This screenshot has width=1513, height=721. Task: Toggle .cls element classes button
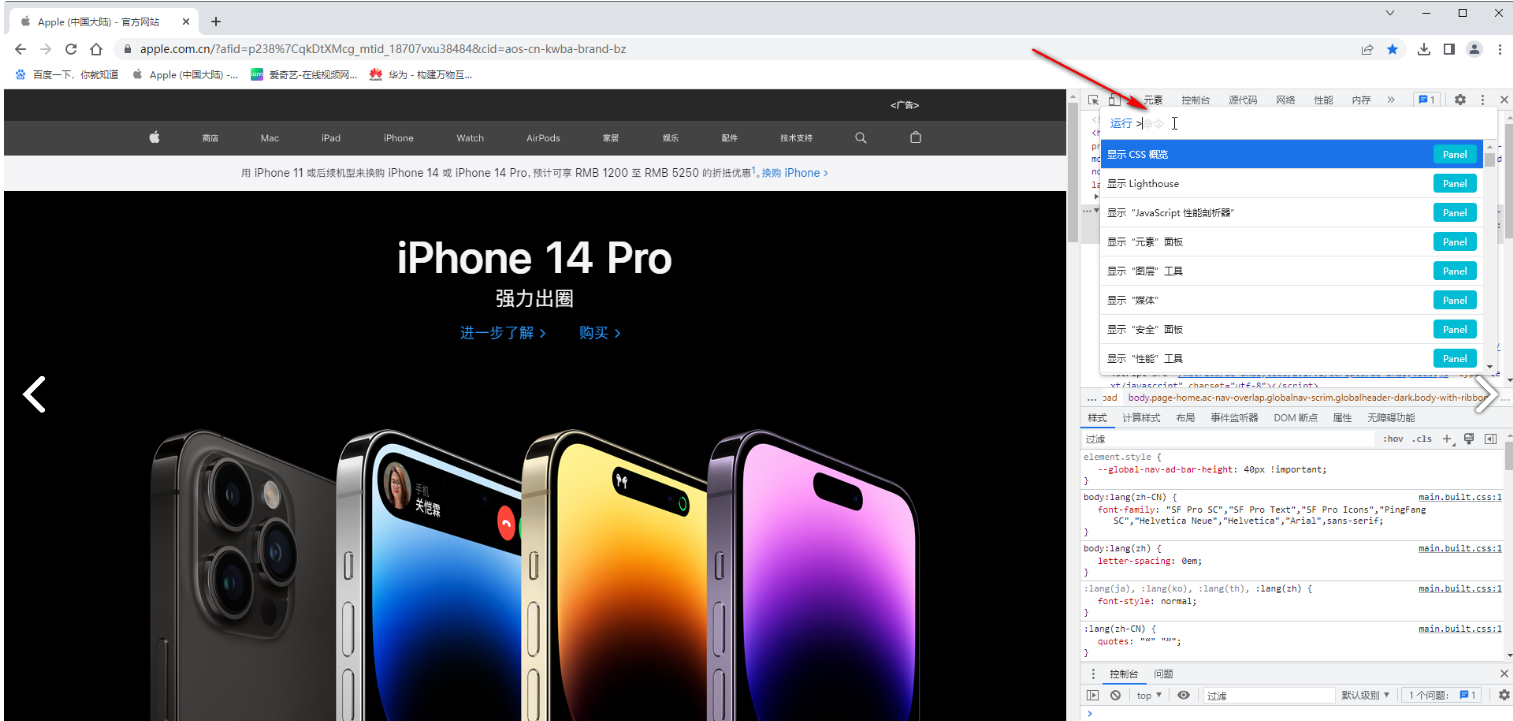pos(1421,439)
